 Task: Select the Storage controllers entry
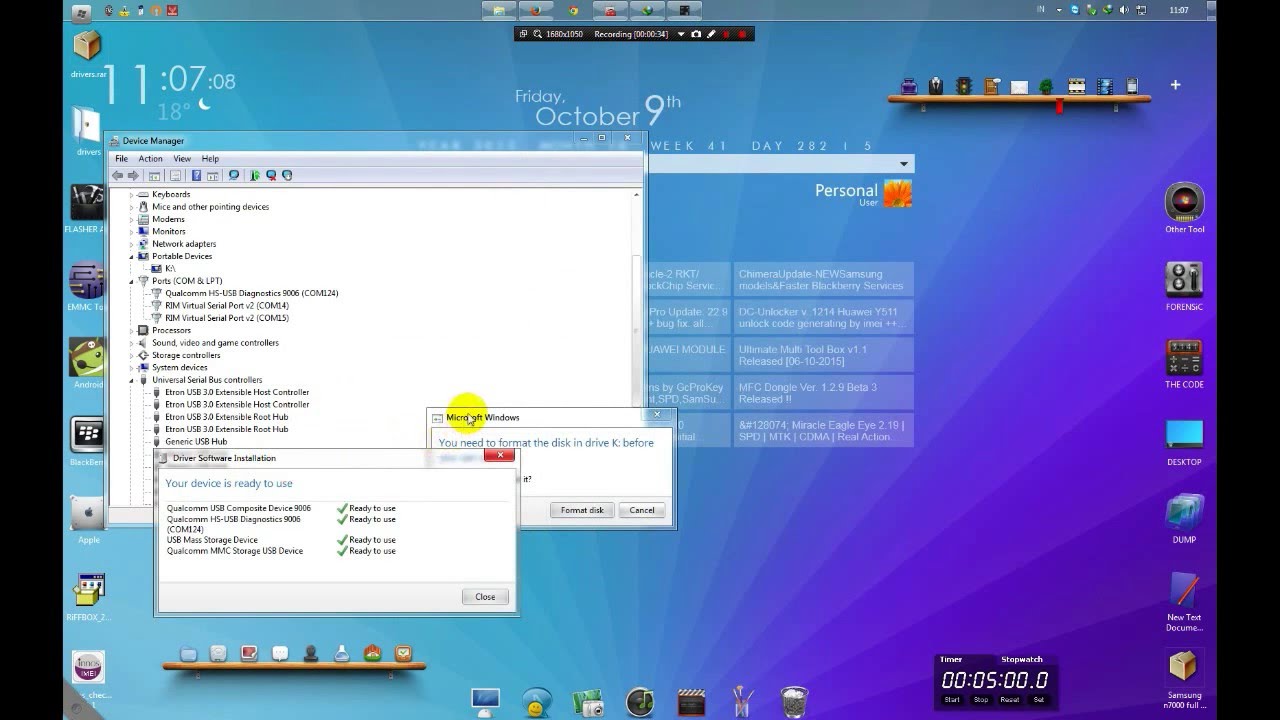point(186,355)
